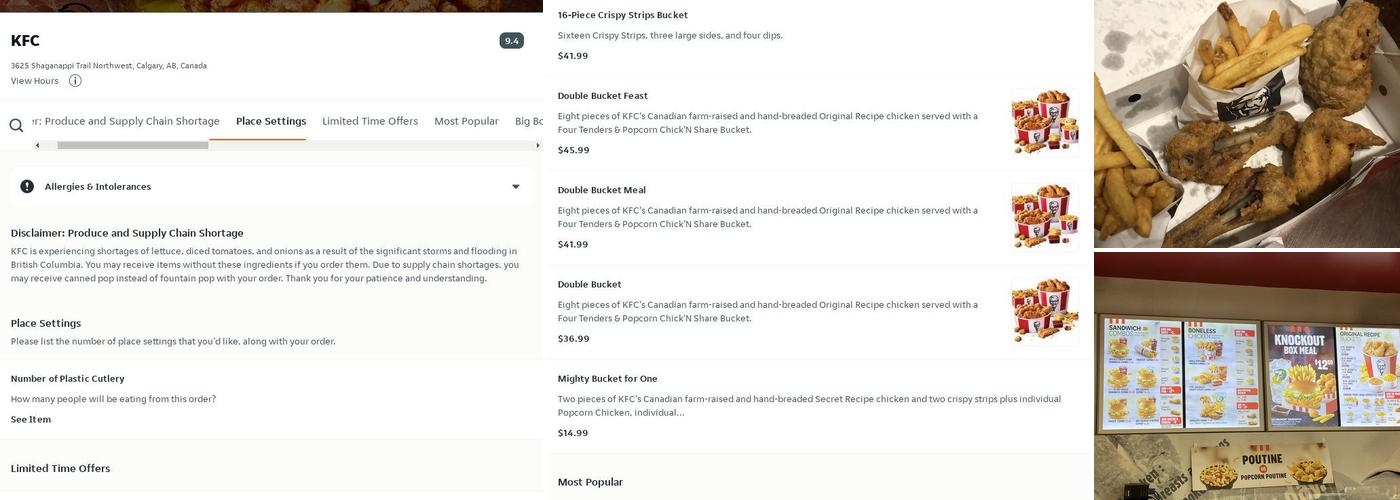The image size is (1400, 500).
Task: Select Mighty Bucket for One item
Action: [x=607, y=379]
